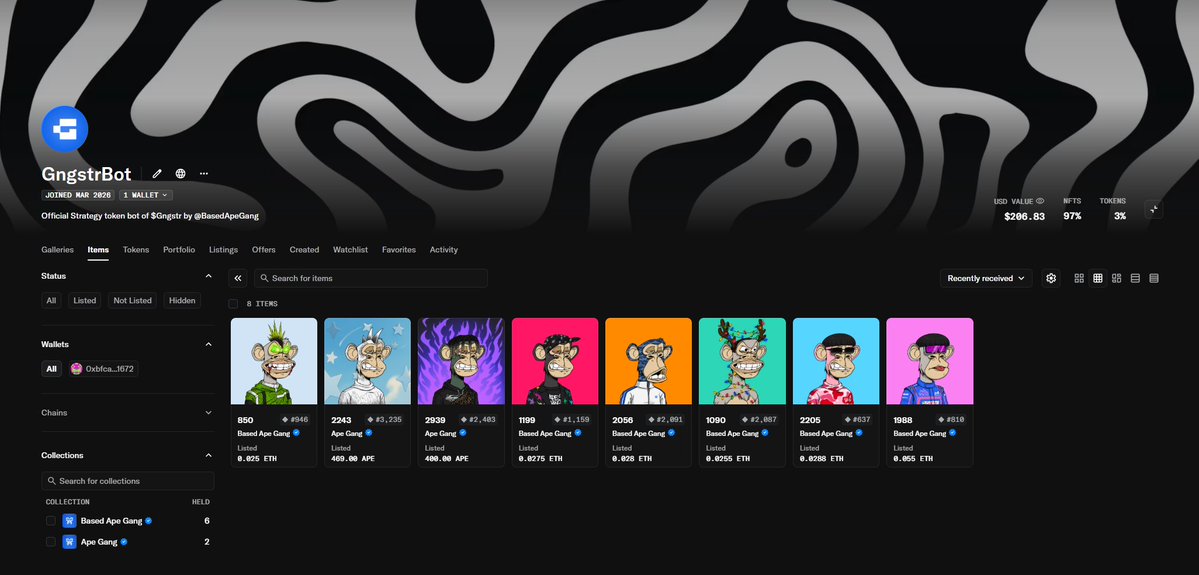Open the Offers tab
This screenshot has width=1199, height=575.
point(264,250)
